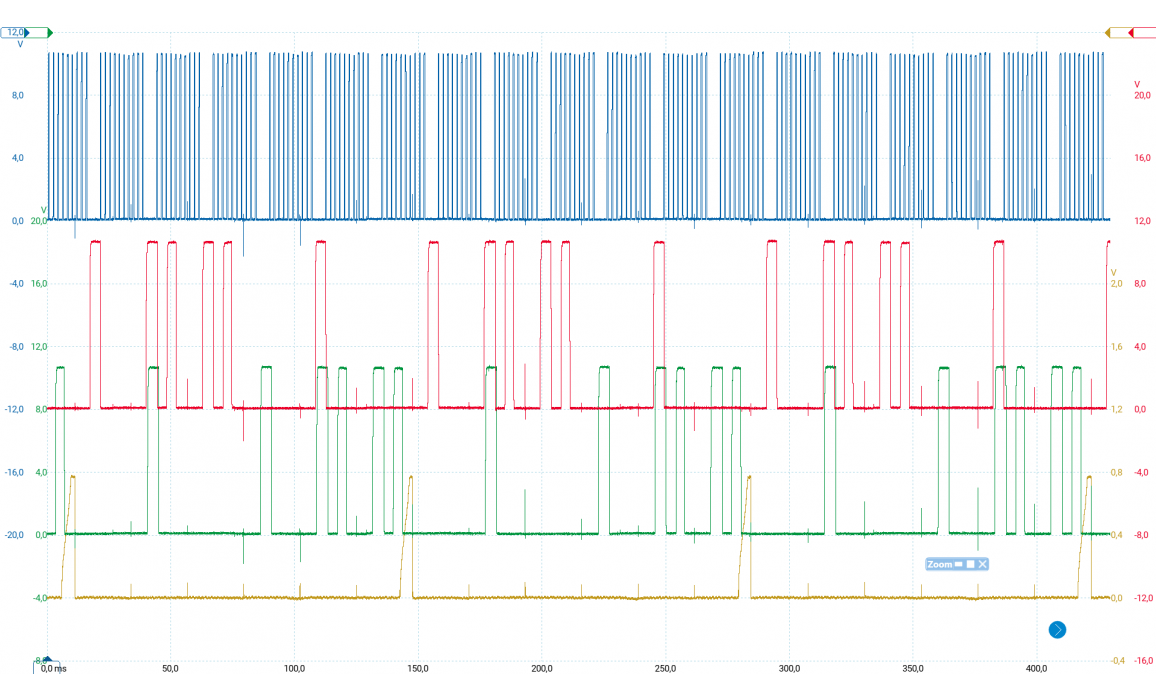
Task: Click the blue V unit label
Action: pos(20,45)
